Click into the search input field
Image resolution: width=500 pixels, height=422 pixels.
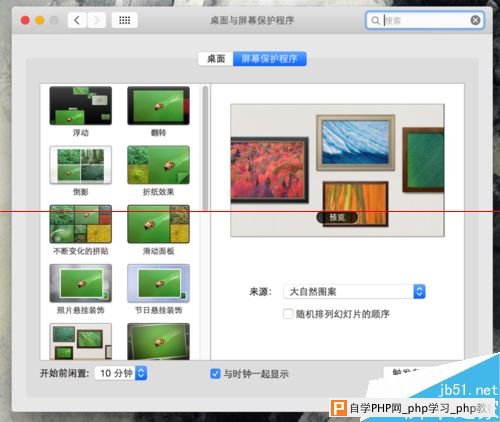pyautogui.click(x=425, y=20)
